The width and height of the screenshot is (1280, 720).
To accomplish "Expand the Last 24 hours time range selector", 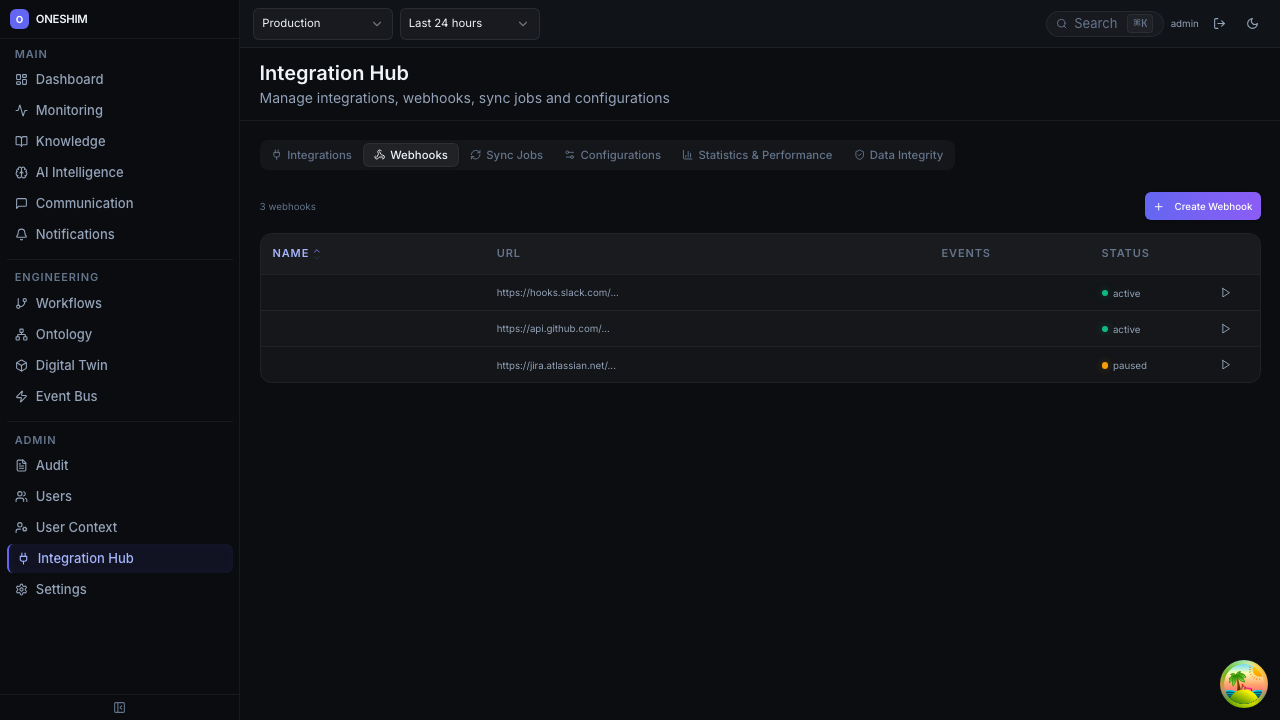I will [x=469, y=23].
